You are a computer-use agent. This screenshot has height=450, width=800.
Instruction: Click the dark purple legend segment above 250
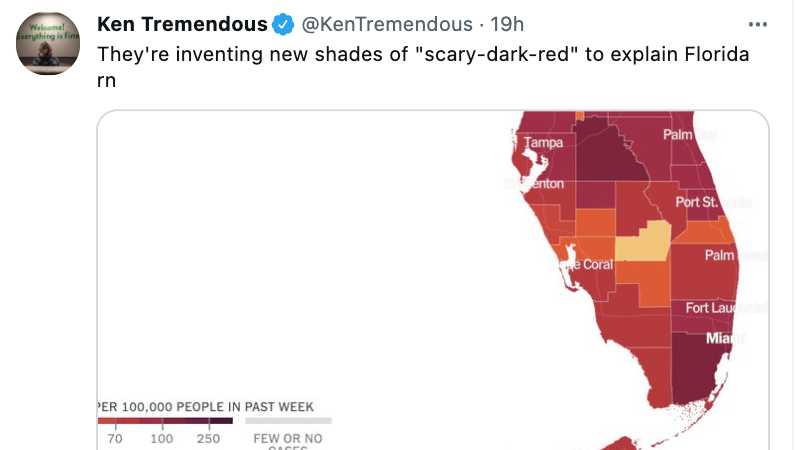point(221,421)
